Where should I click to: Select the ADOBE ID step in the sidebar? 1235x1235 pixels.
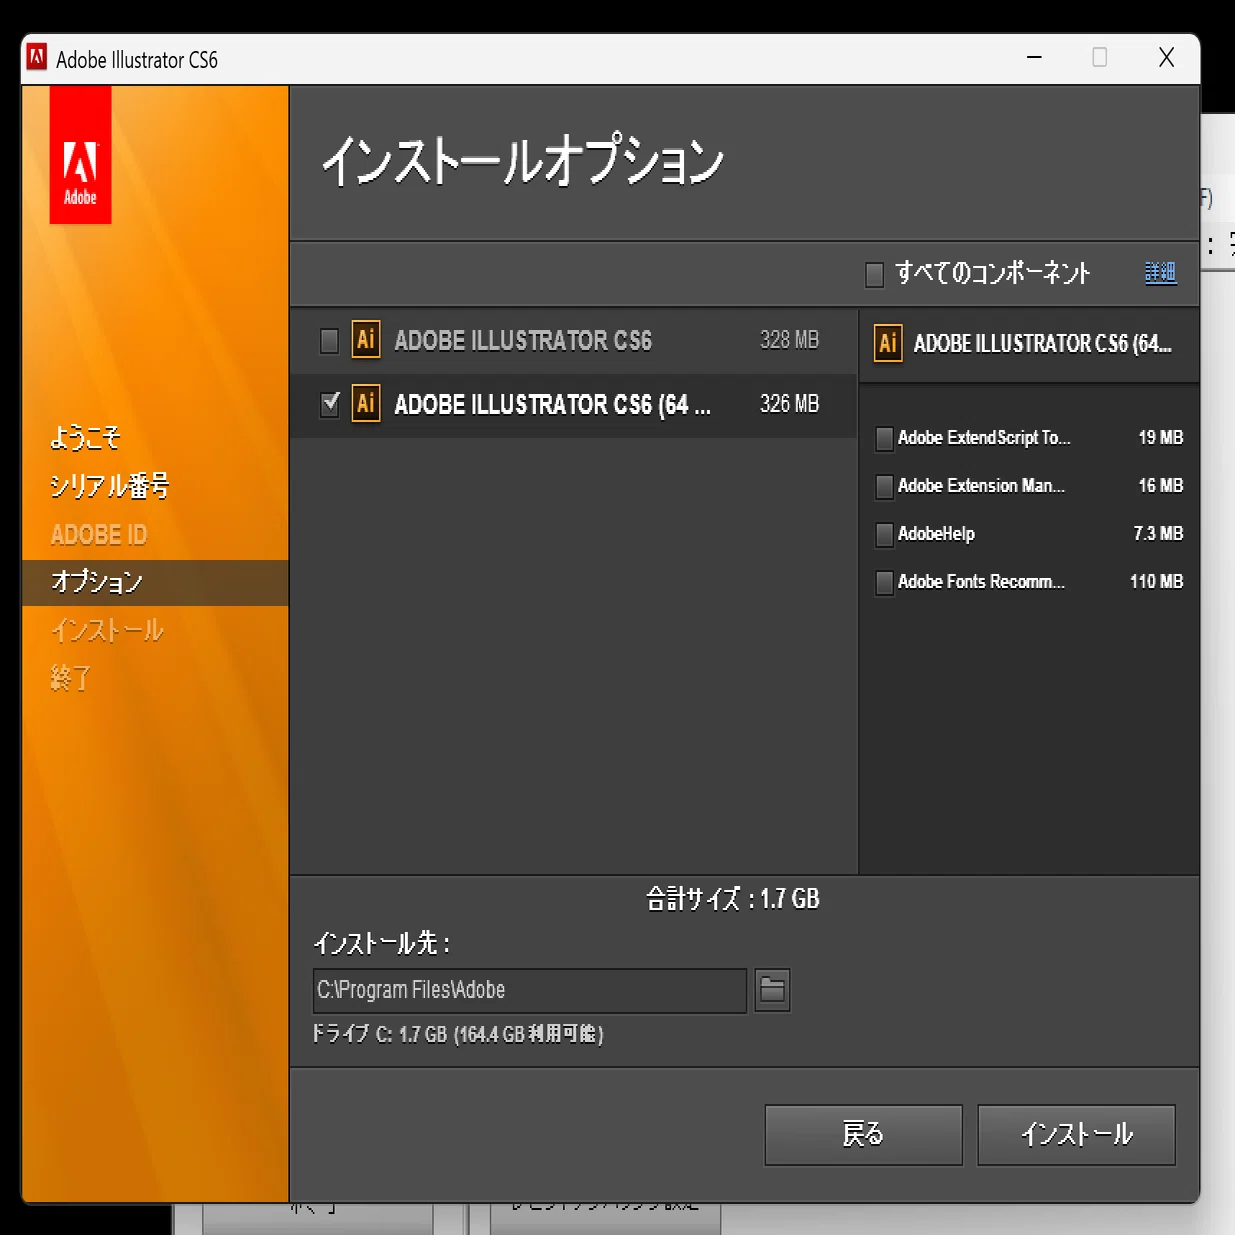pyautogui.click(x=98, y=535)
